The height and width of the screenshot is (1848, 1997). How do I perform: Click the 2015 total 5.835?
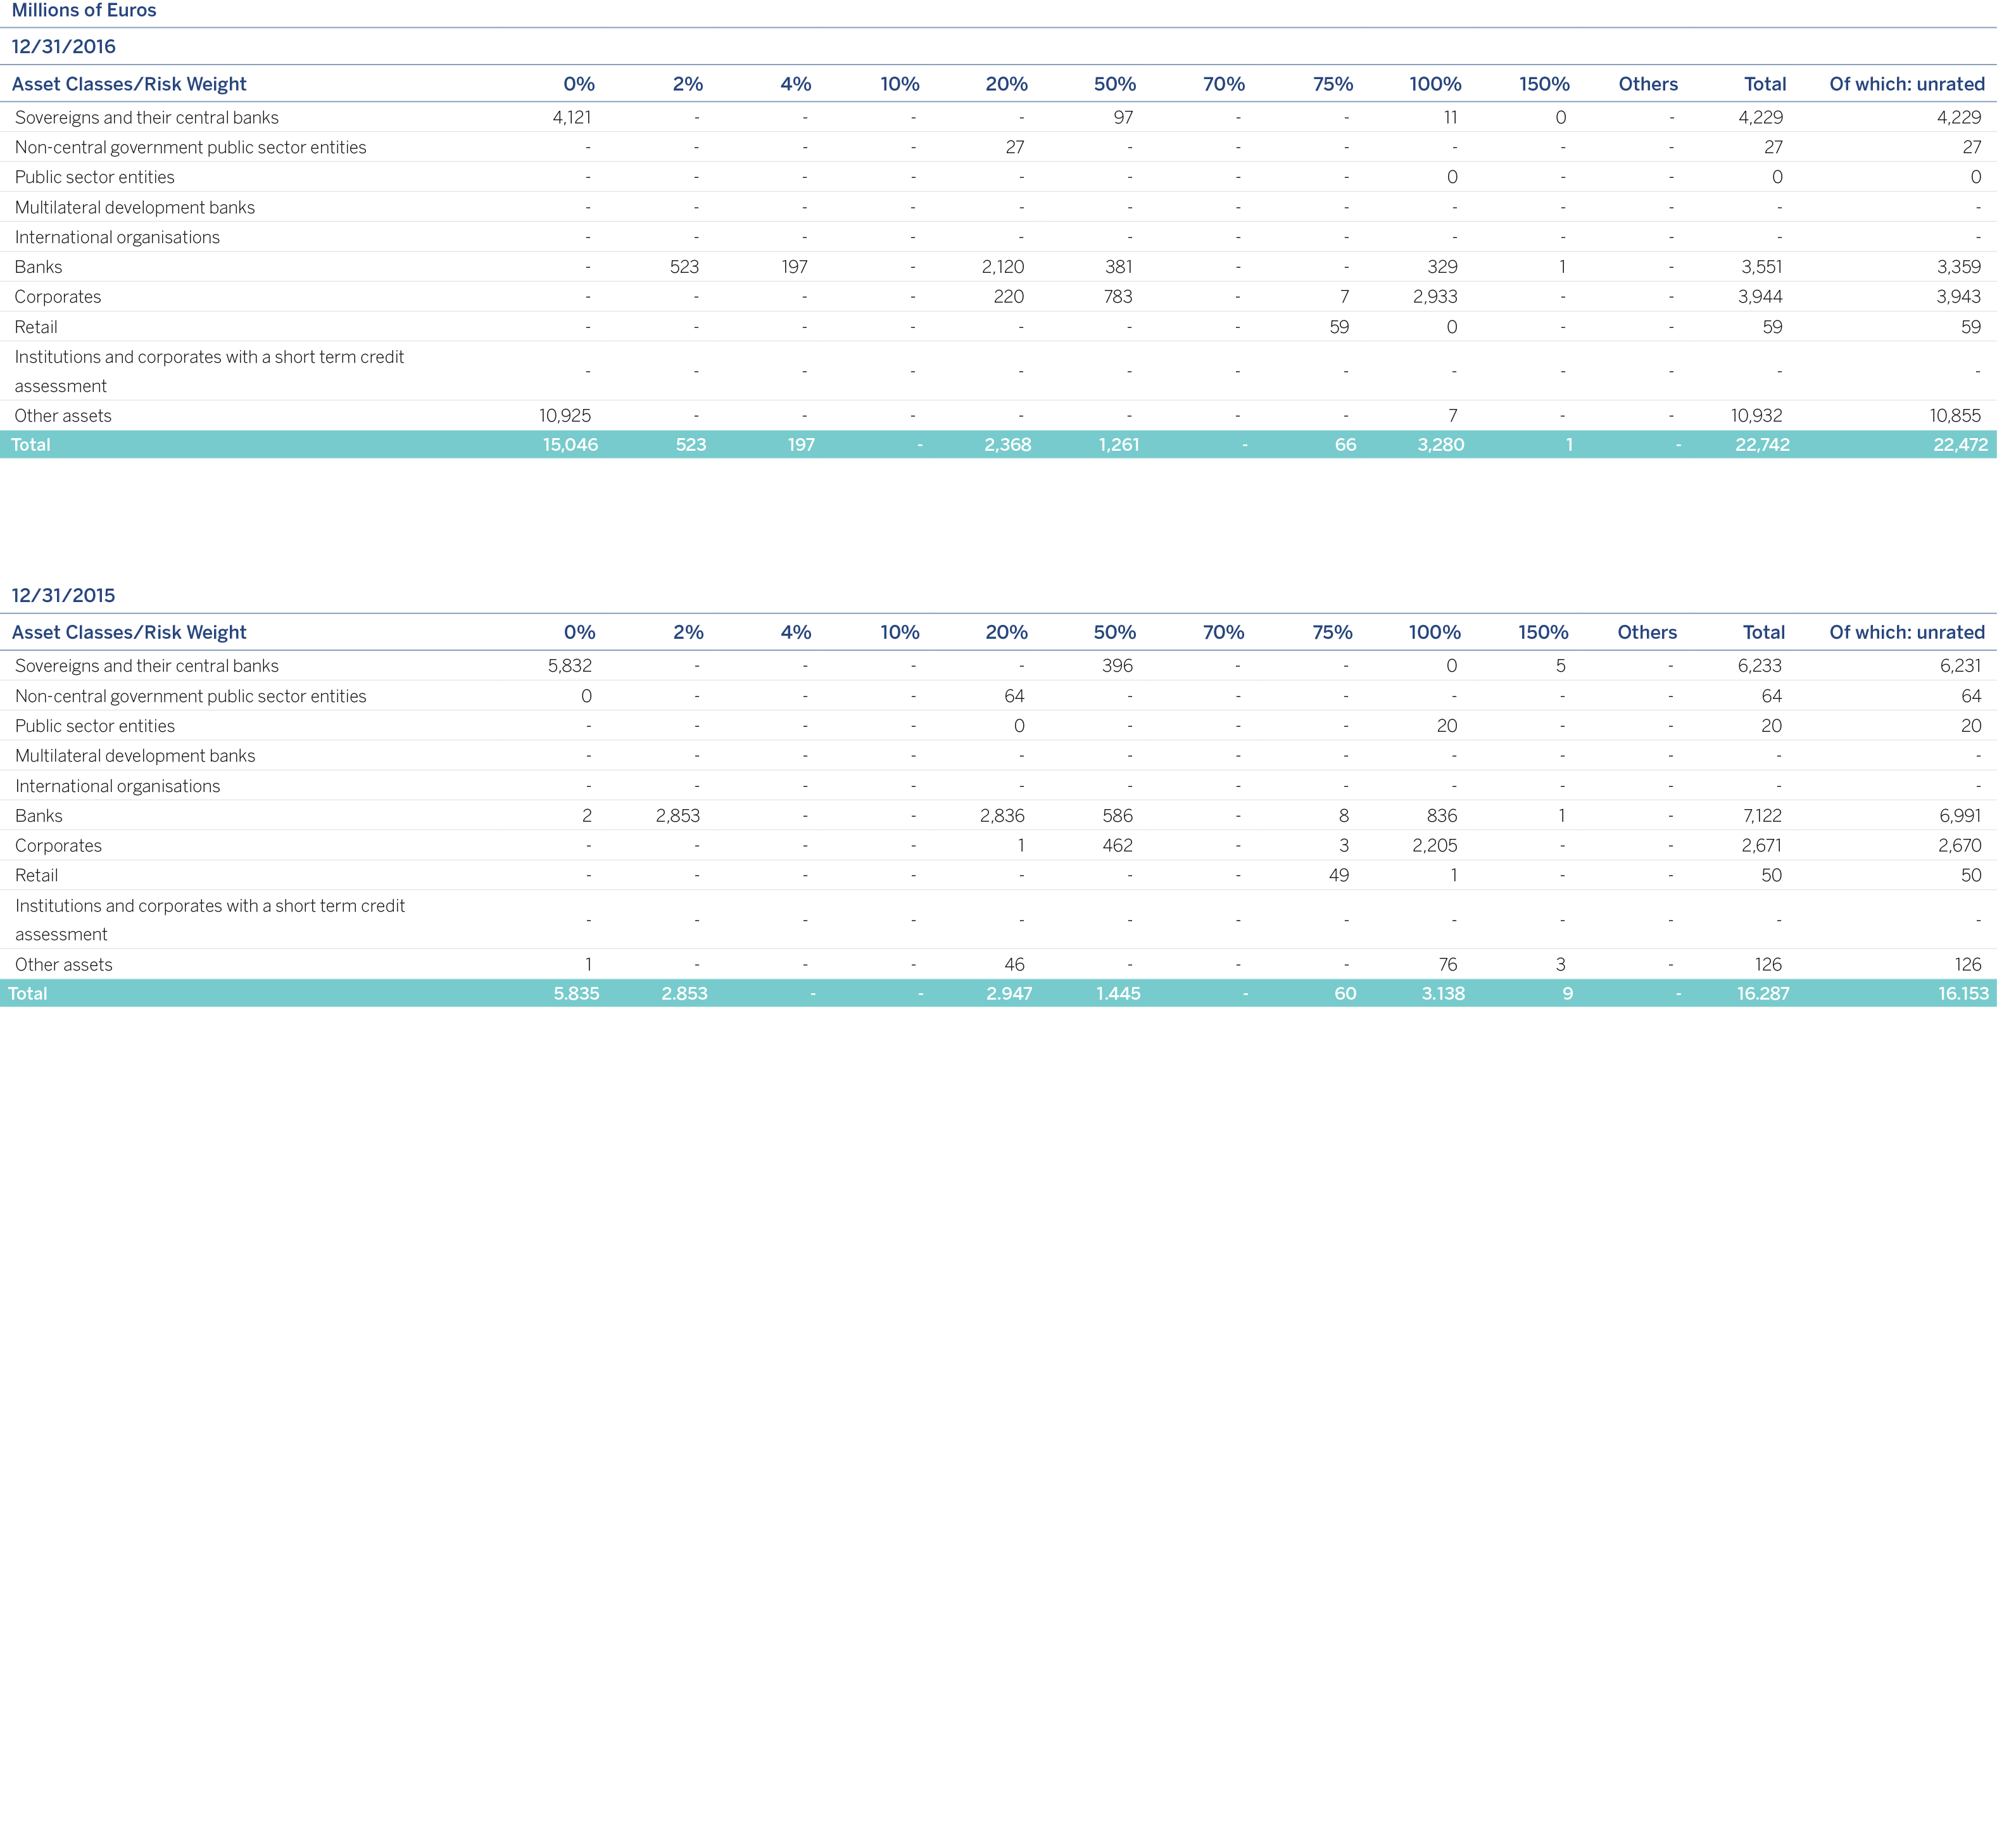coord(577,995)
